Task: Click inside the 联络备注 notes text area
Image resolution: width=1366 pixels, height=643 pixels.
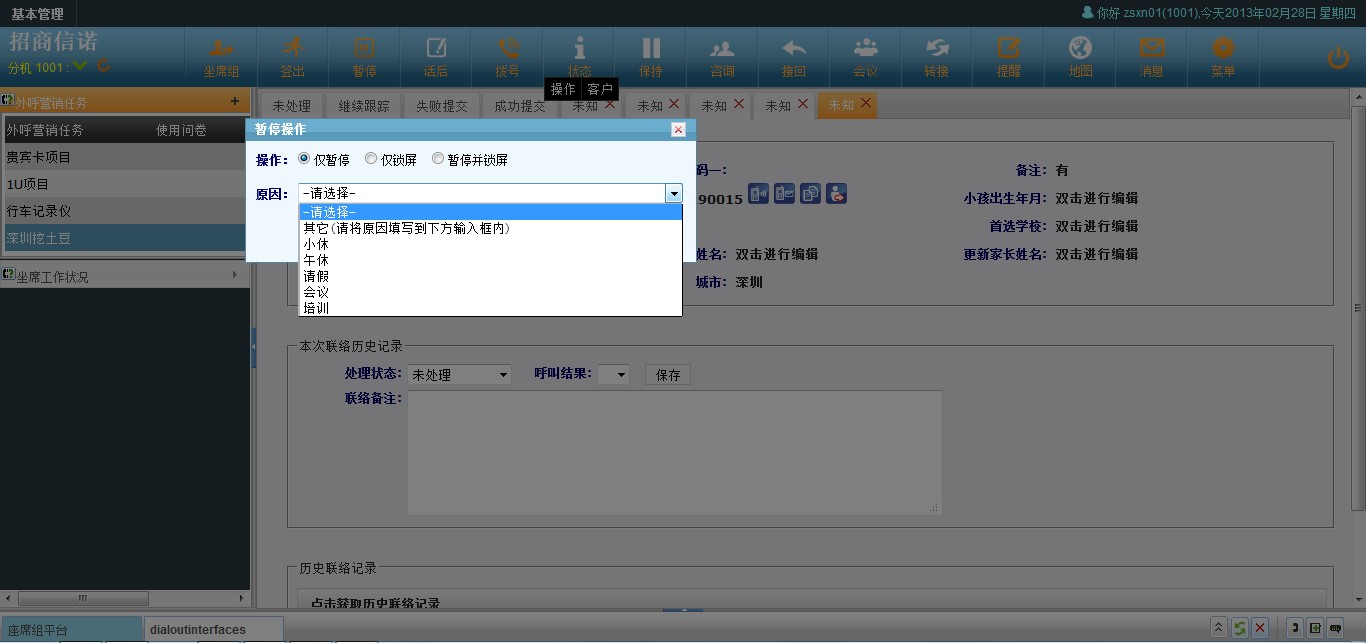Action: 674,452
